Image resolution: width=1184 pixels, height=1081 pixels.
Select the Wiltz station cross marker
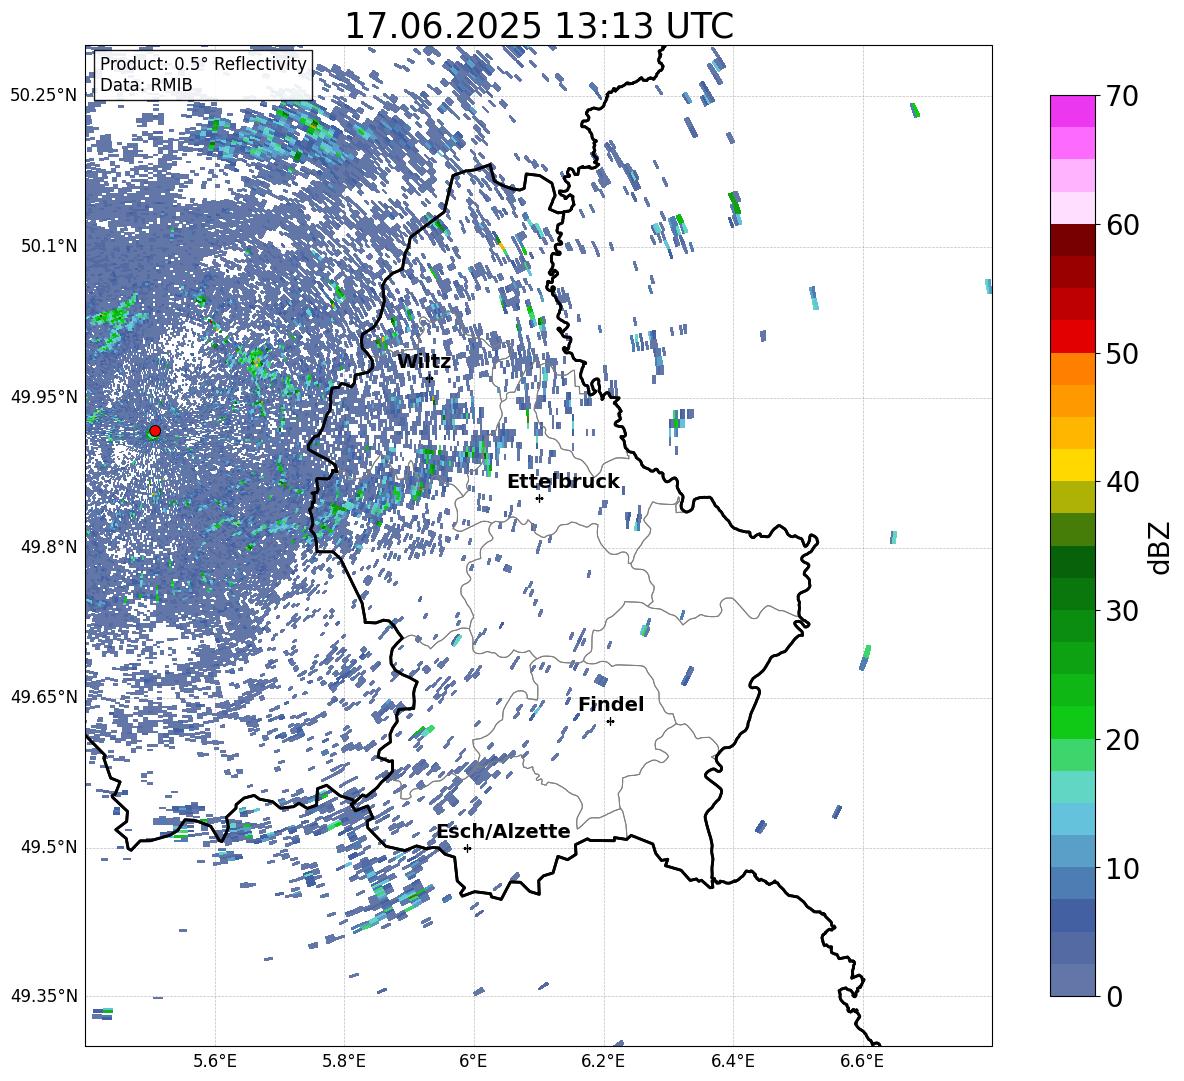click(429, 378)
